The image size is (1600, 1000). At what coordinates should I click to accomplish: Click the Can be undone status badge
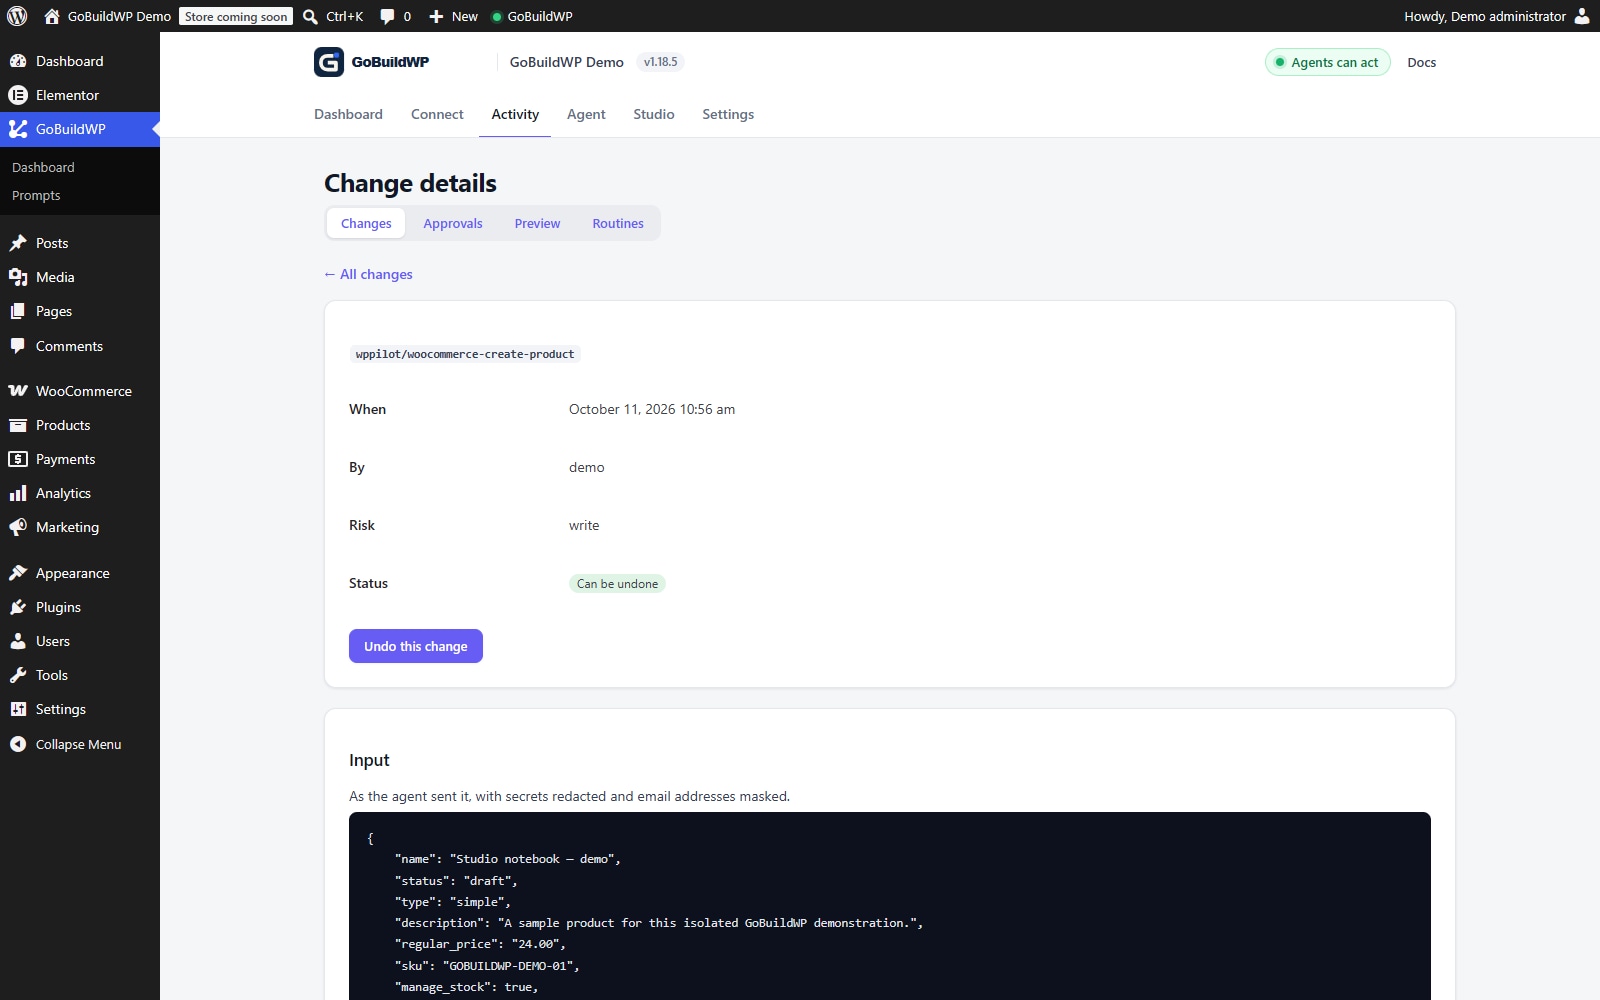click(617, 584)
